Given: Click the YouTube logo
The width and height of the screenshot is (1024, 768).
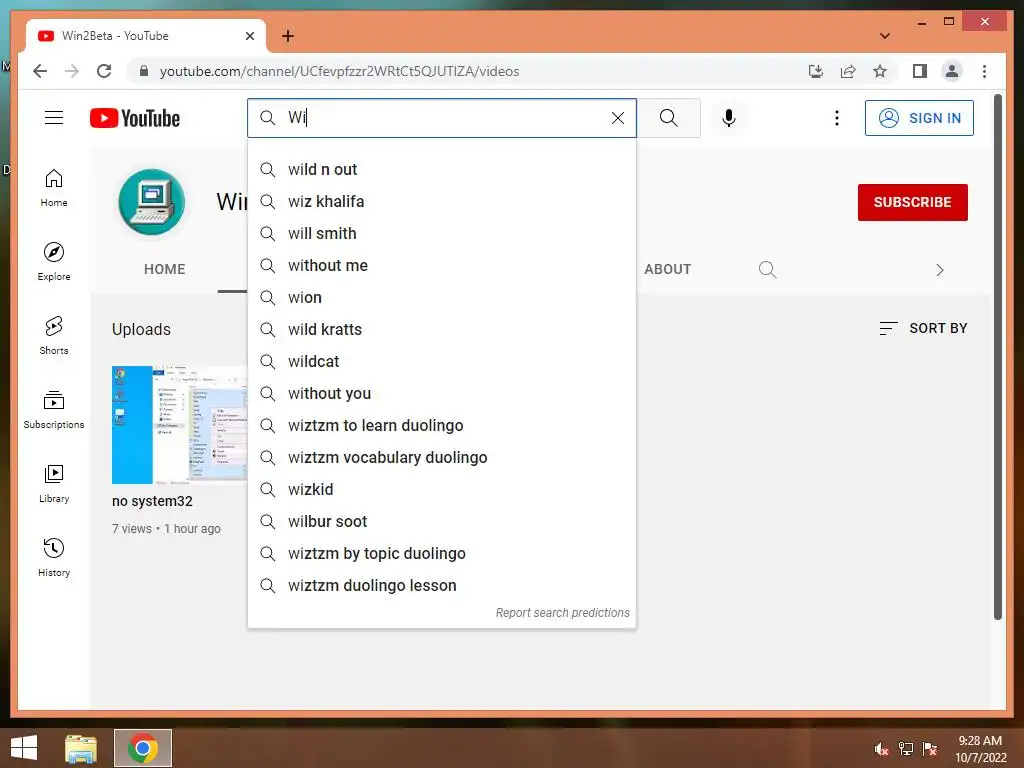Looking at the screenshot, I should point(135,118).
